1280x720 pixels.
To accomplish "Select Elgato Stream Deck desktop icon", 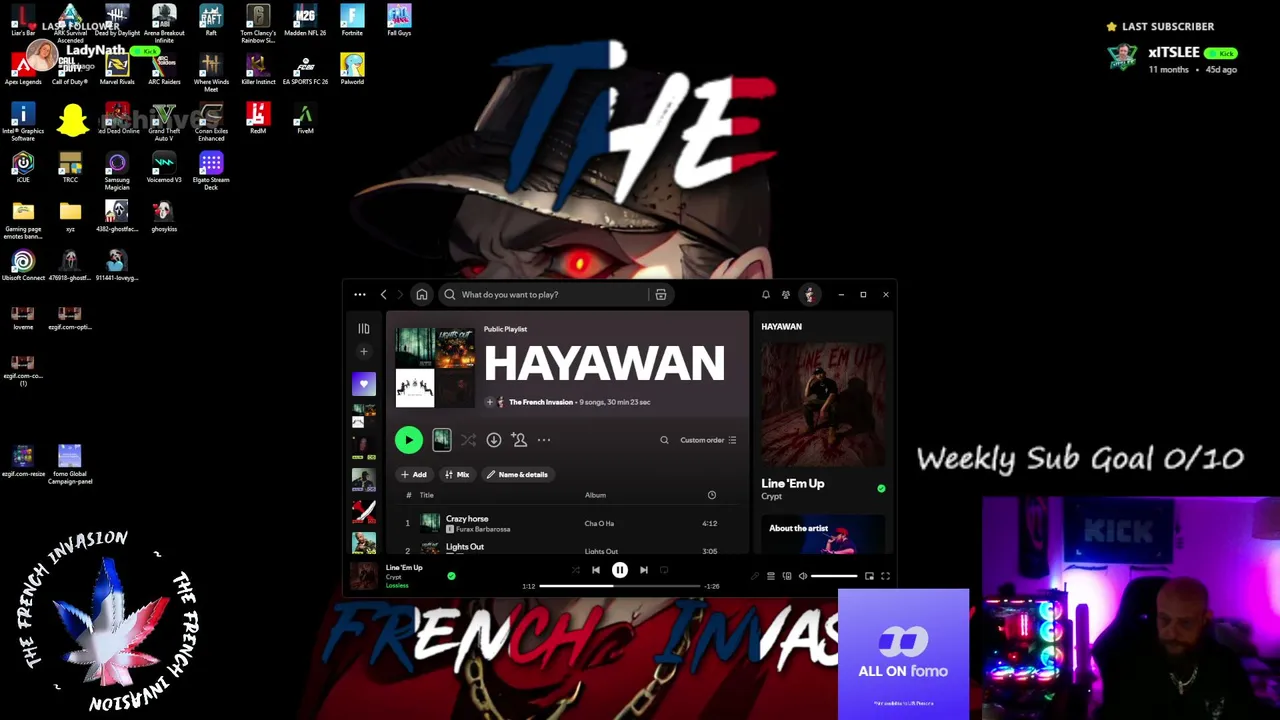I will [x=211, y=171].
